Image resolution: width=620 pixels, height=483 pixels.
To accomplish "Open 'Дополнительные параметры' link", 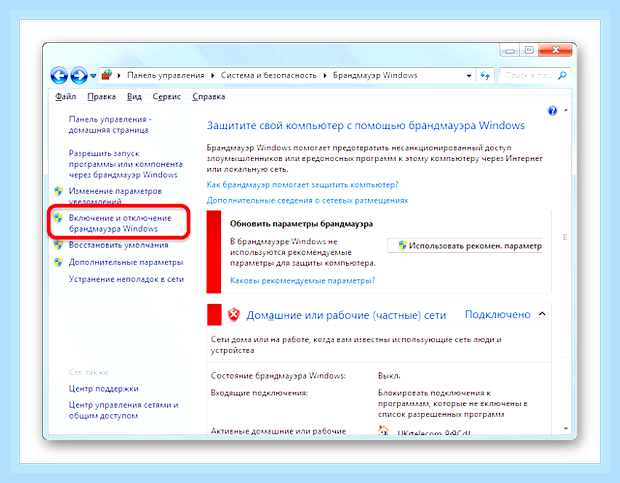I will (x=126, y=262).
